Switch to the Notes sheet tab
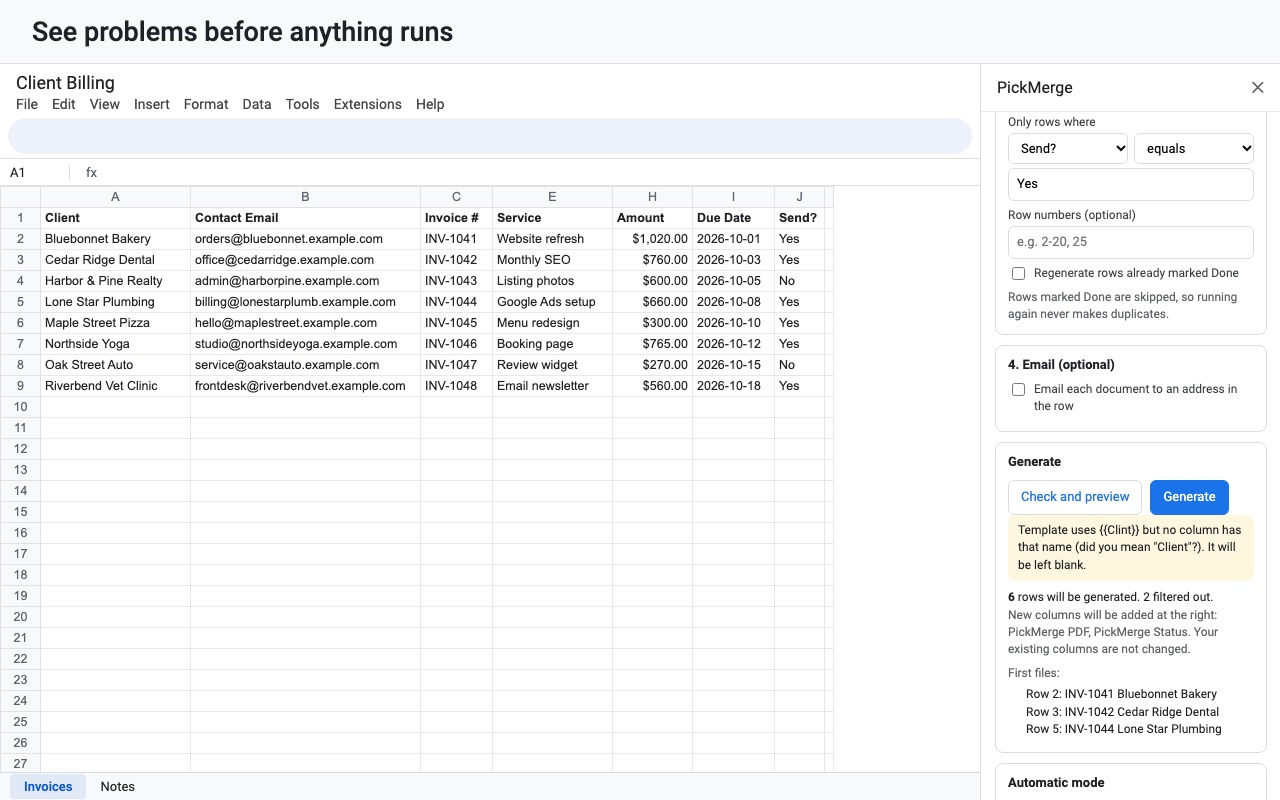The image size is (1280, 800). [x=118, y=786]
